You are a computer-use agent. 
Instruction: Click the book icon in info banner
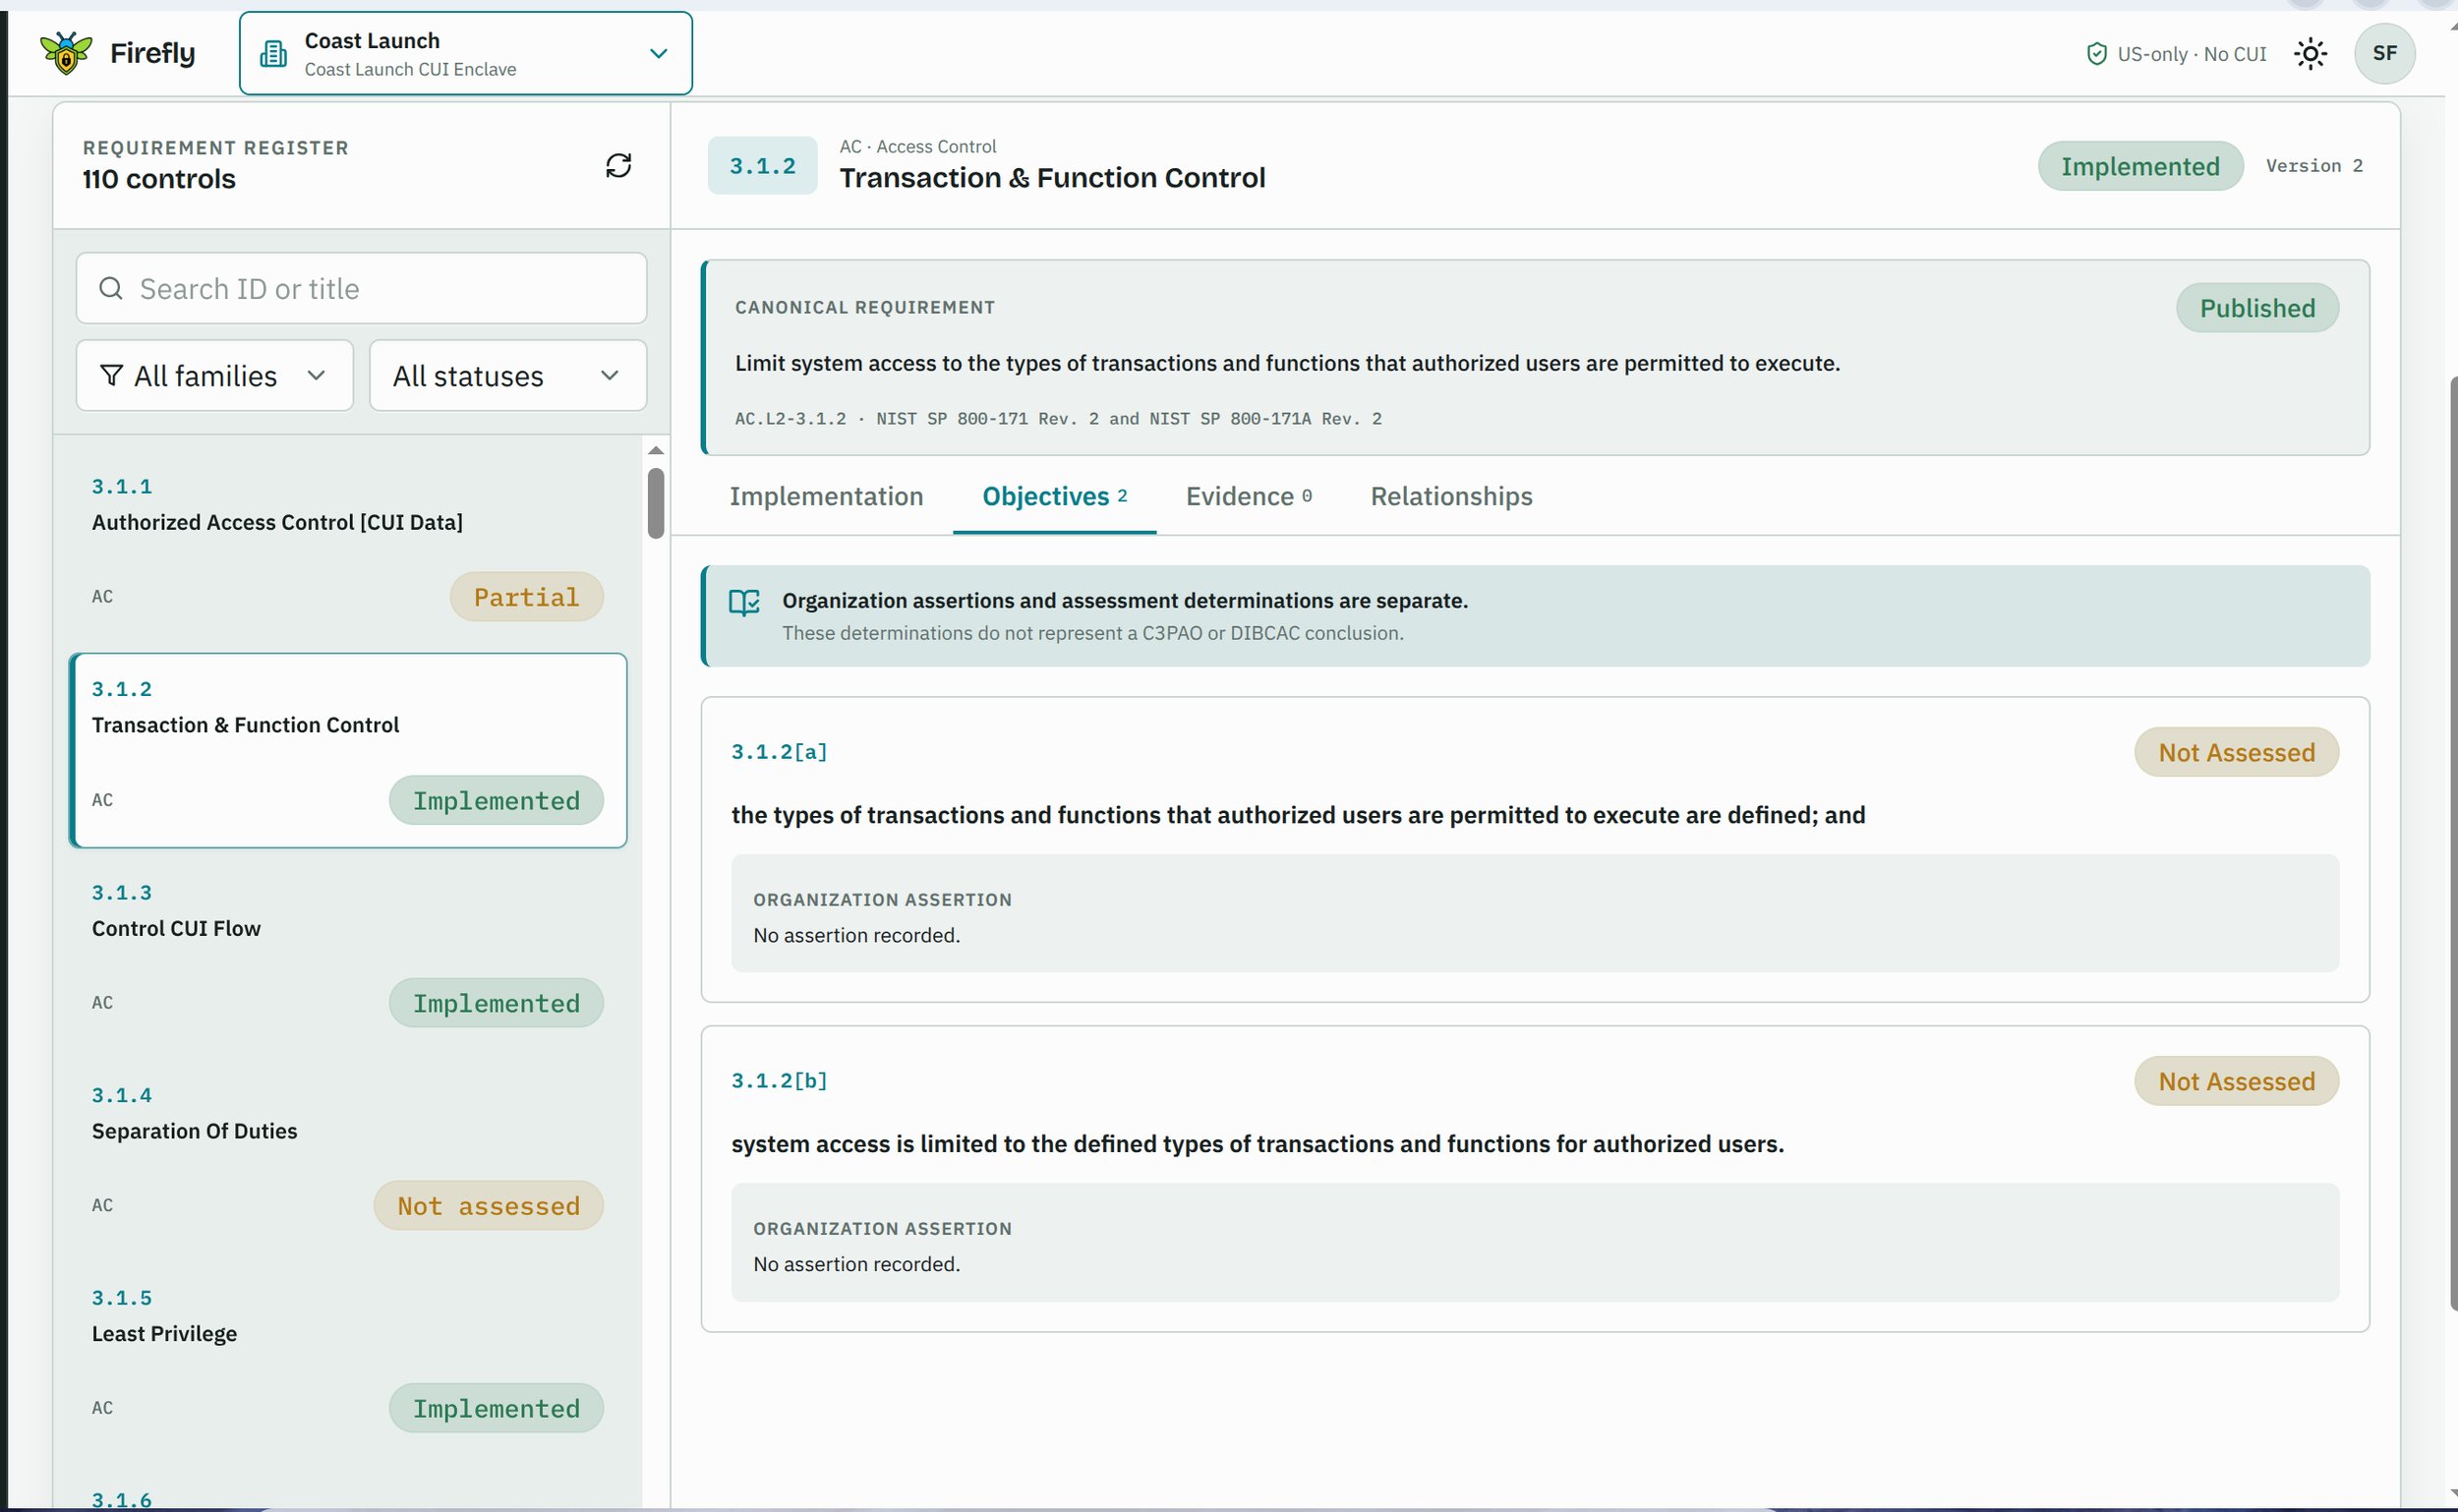[744, 602]
